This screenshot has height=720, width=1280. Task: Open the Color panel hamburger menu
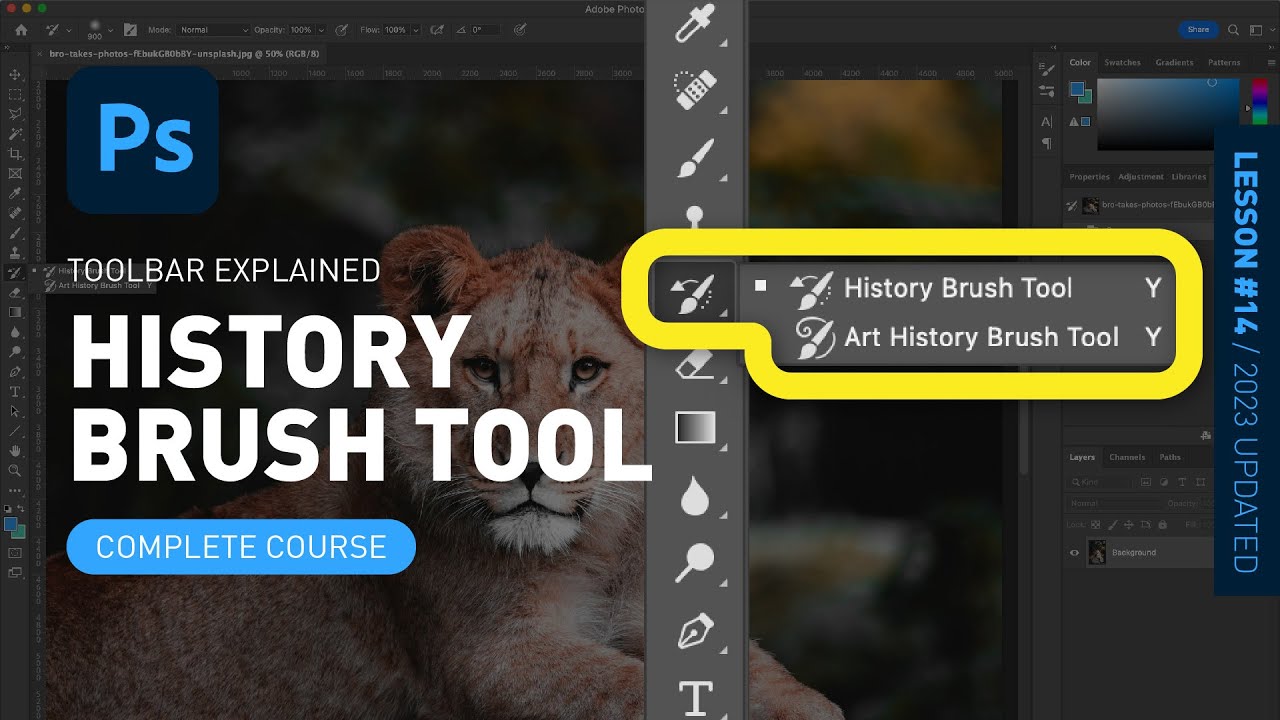[1271, 62]
